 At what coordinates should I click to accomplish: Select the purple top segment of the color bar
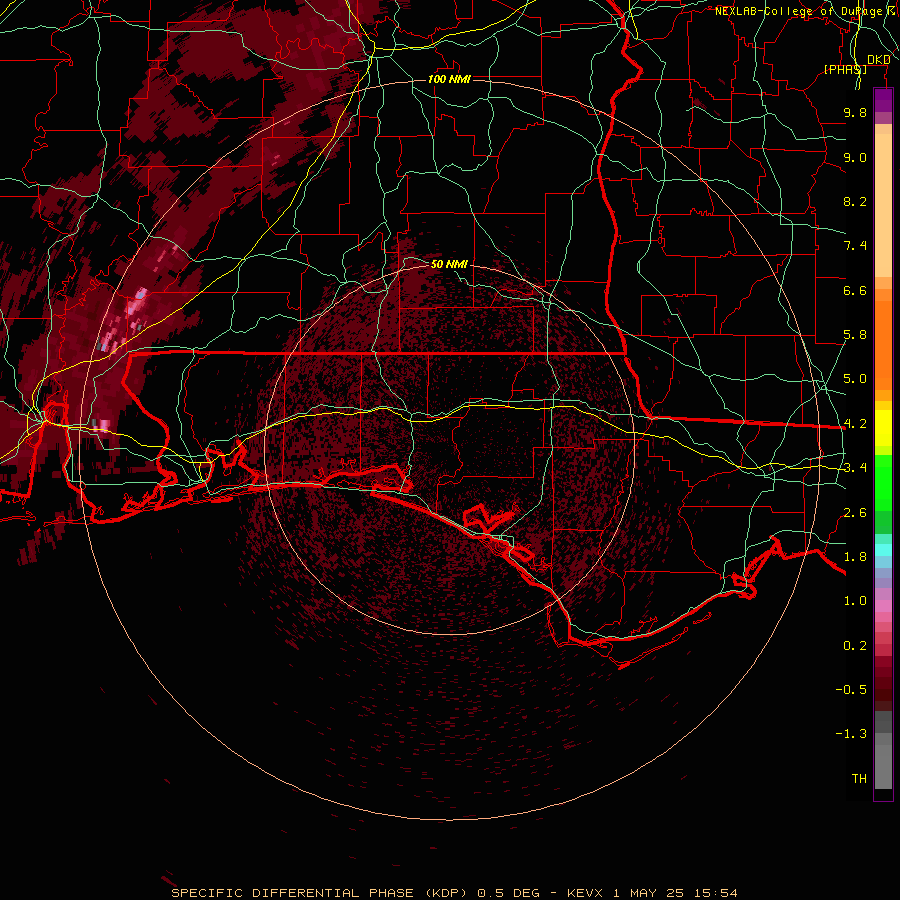pos(883,100)
